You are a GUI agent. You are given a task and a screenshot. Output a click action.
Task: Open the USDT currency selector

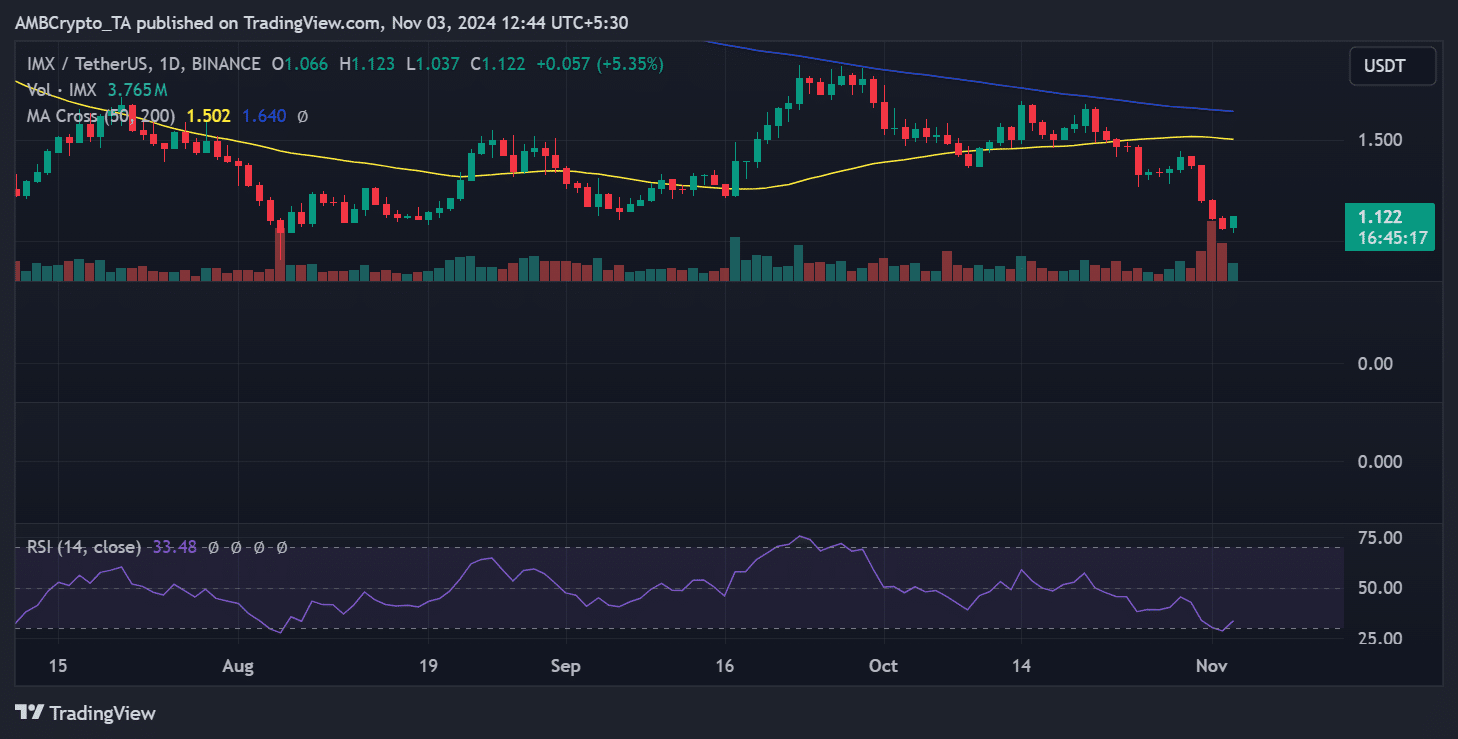(x=1393, y=66)
